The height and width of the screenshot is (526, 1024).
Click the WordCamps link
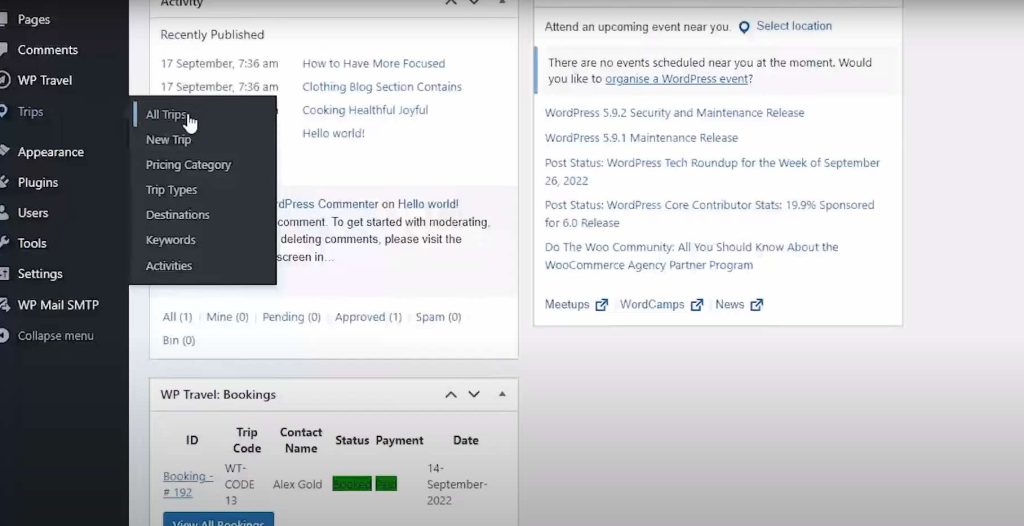pos(652,304)
